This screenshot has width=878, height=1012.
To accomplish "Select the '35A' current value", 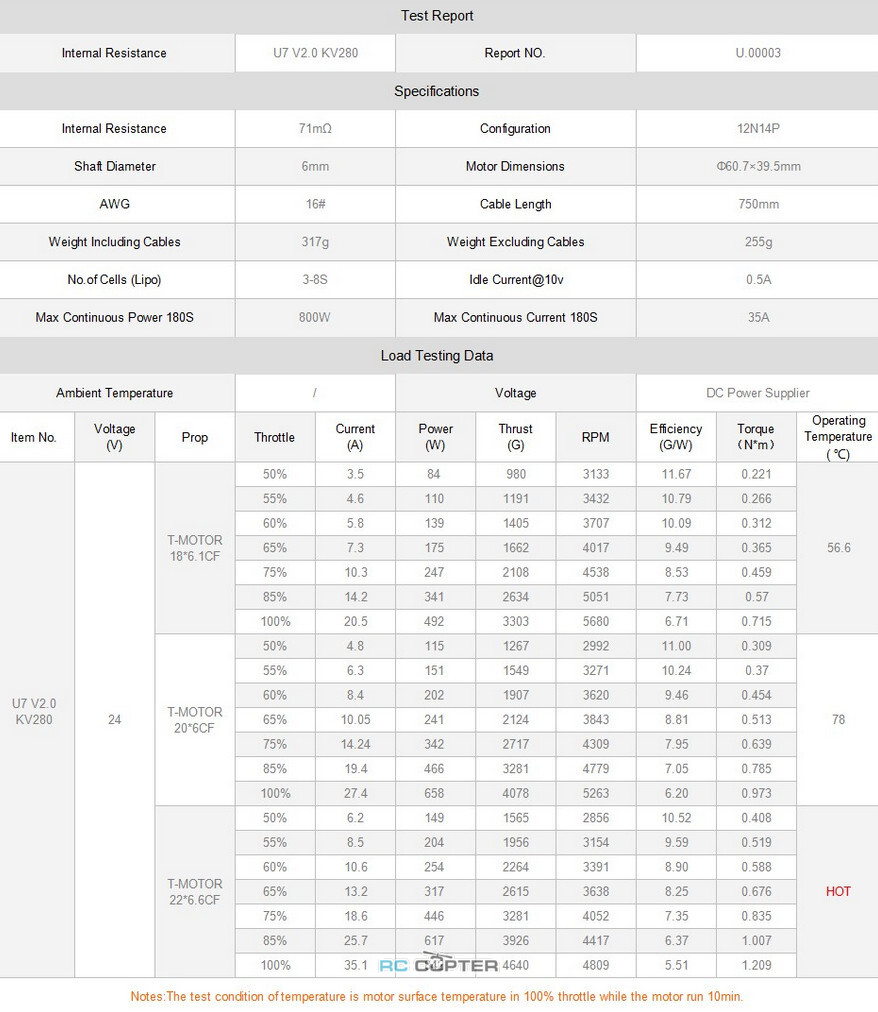I will point(758,317).
